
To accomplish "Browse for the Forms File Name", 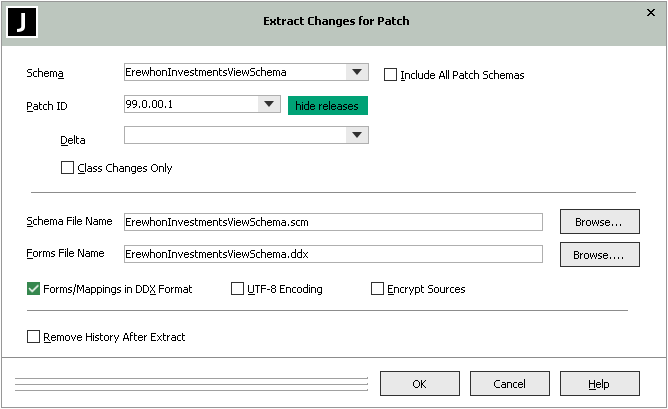I will tap(599, 255).
